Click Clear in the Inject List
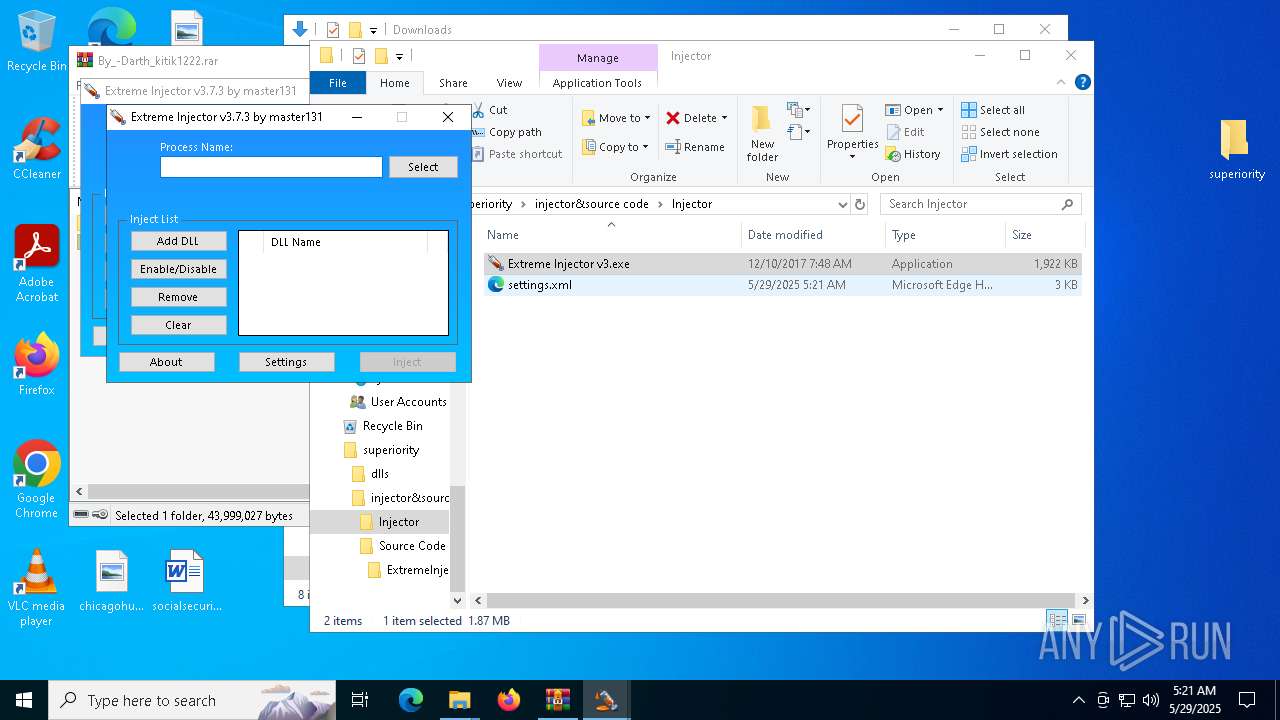1280x720 pixels. pyautogui.click(x=178, y=325)
